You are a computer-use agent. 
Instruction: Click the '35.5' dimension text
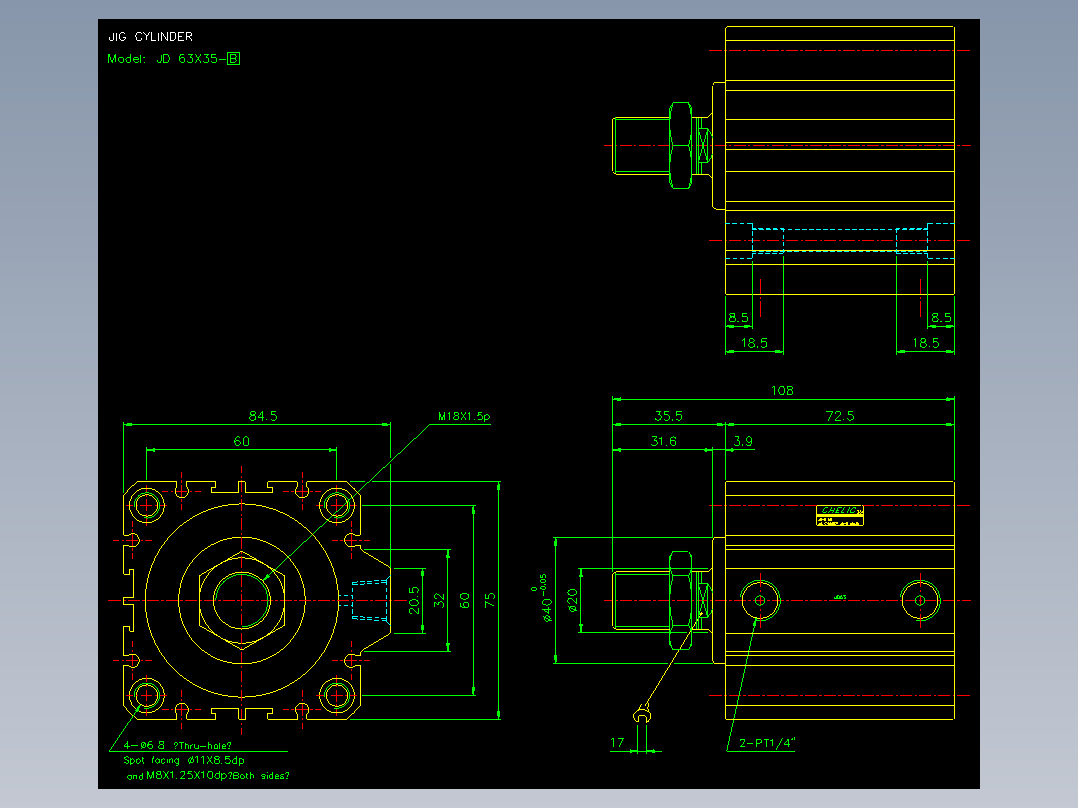coord(668,415)
